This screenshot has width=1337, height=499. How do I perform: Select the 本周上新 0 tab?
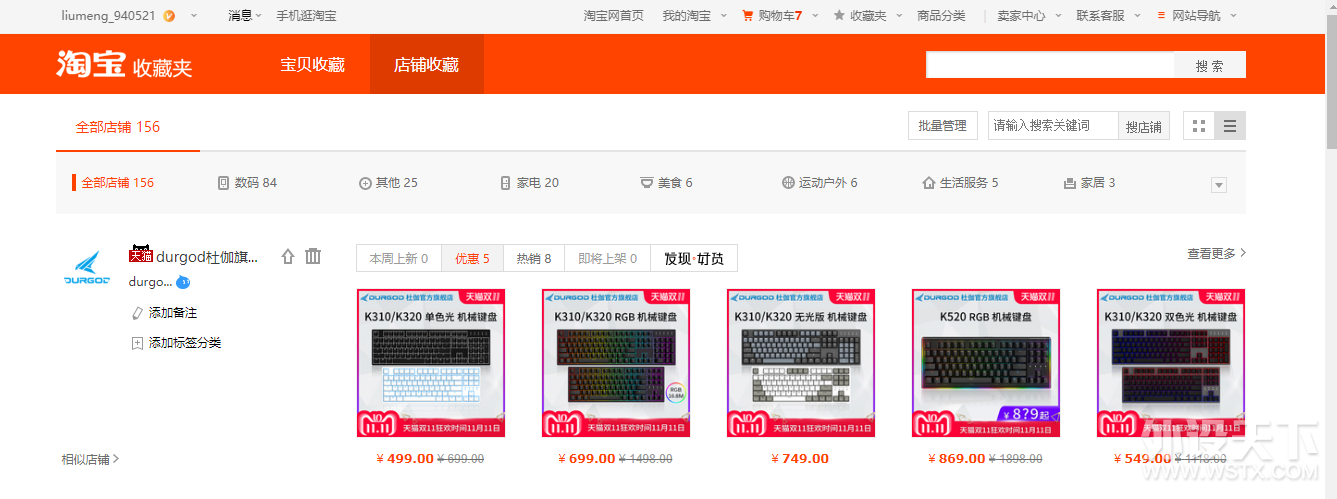click(398, 258)
